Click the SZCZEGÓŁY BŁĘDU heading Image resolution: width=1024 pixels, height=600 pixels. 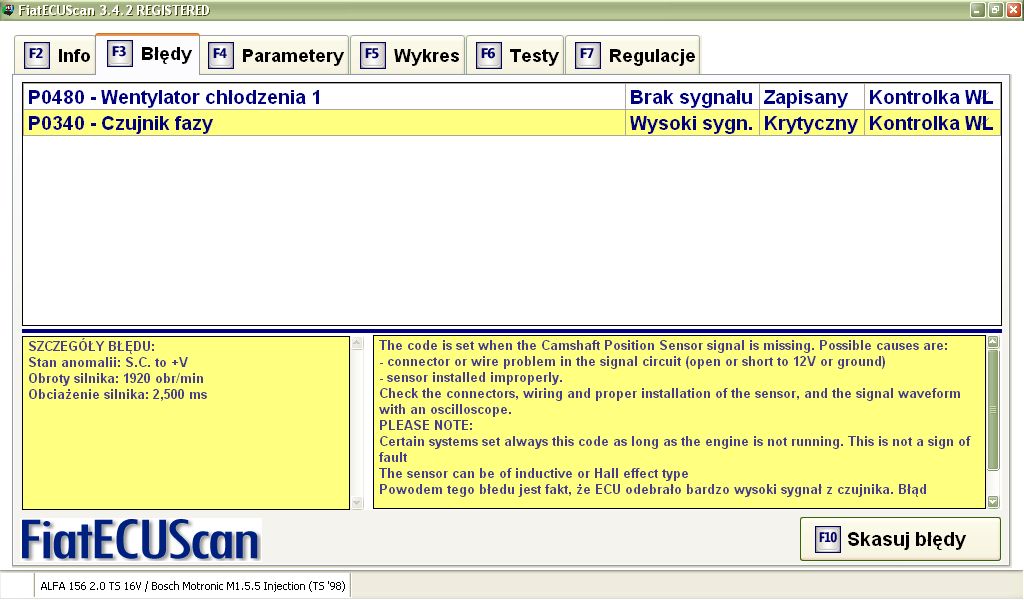click(91, 347)
